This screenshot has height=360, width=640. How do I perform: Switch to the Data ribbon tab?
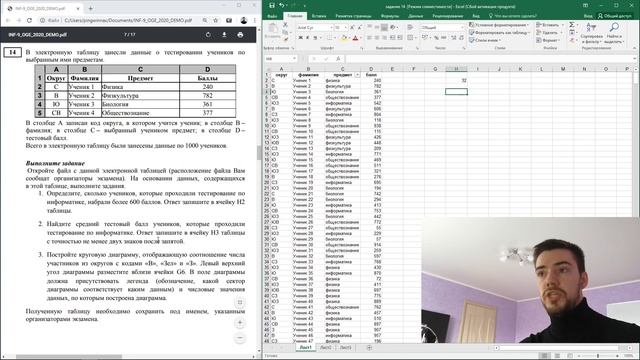[416, 16]
